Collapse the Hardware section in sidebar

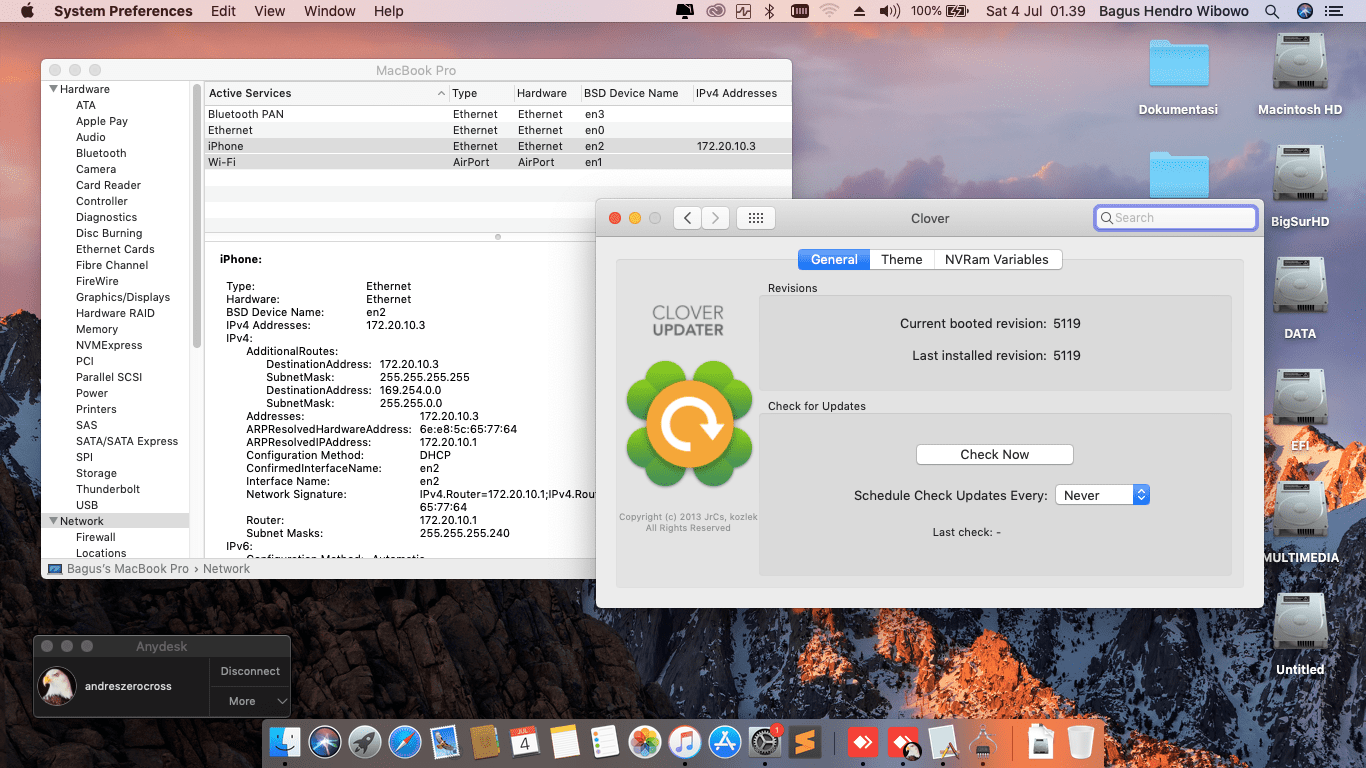tap(53, 89)
